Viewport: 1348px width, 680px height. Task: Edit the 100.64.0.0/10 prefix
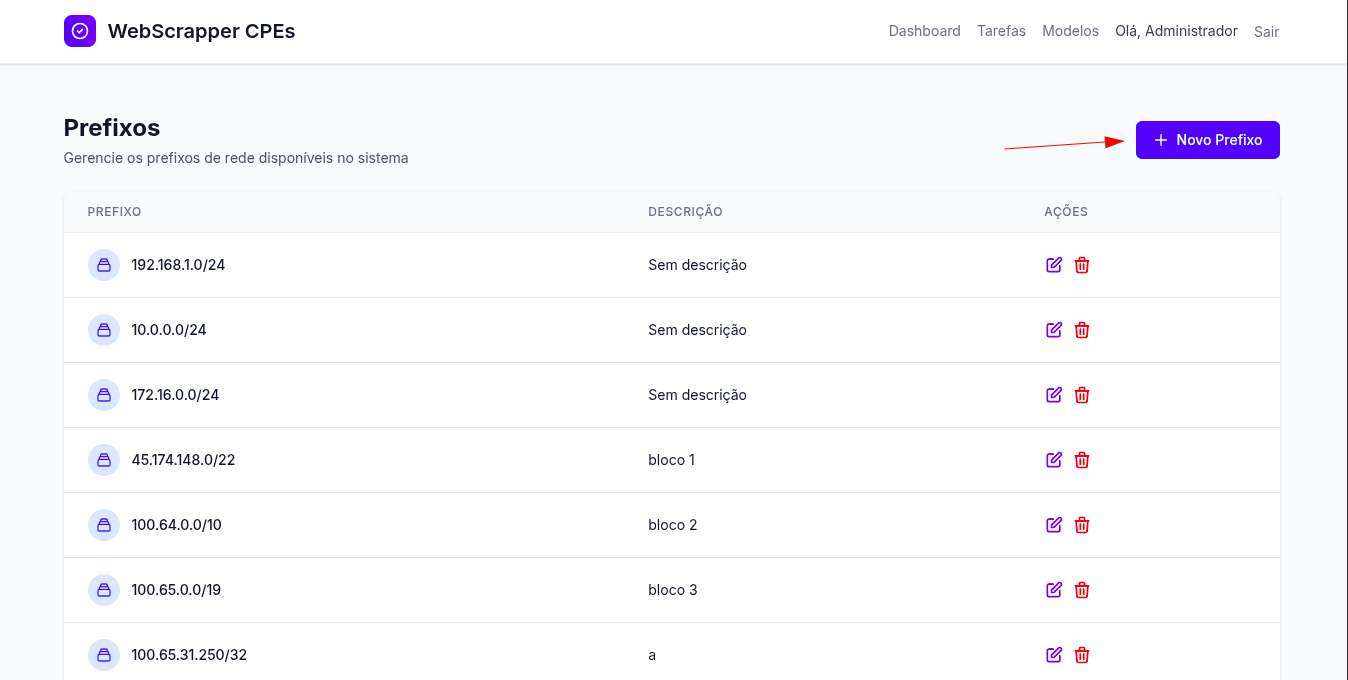click(1053, 525)
